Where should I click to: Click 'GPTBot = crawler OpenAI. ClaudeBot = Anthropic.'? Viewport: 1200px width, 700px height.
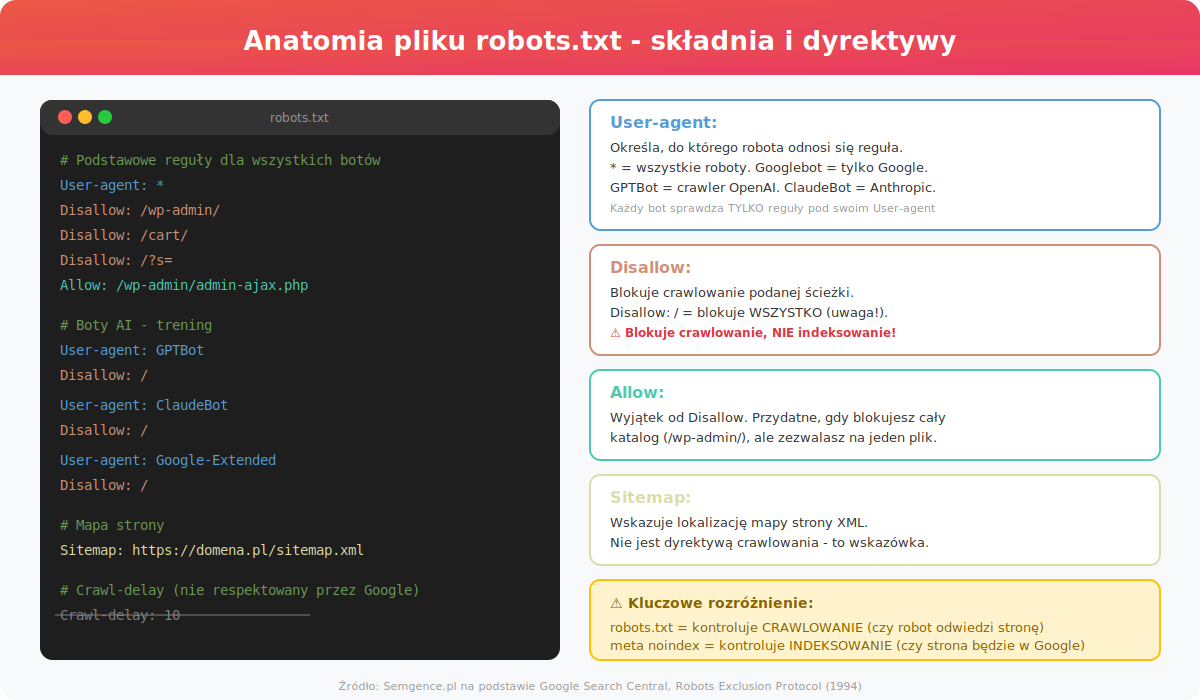coord(773,188)
